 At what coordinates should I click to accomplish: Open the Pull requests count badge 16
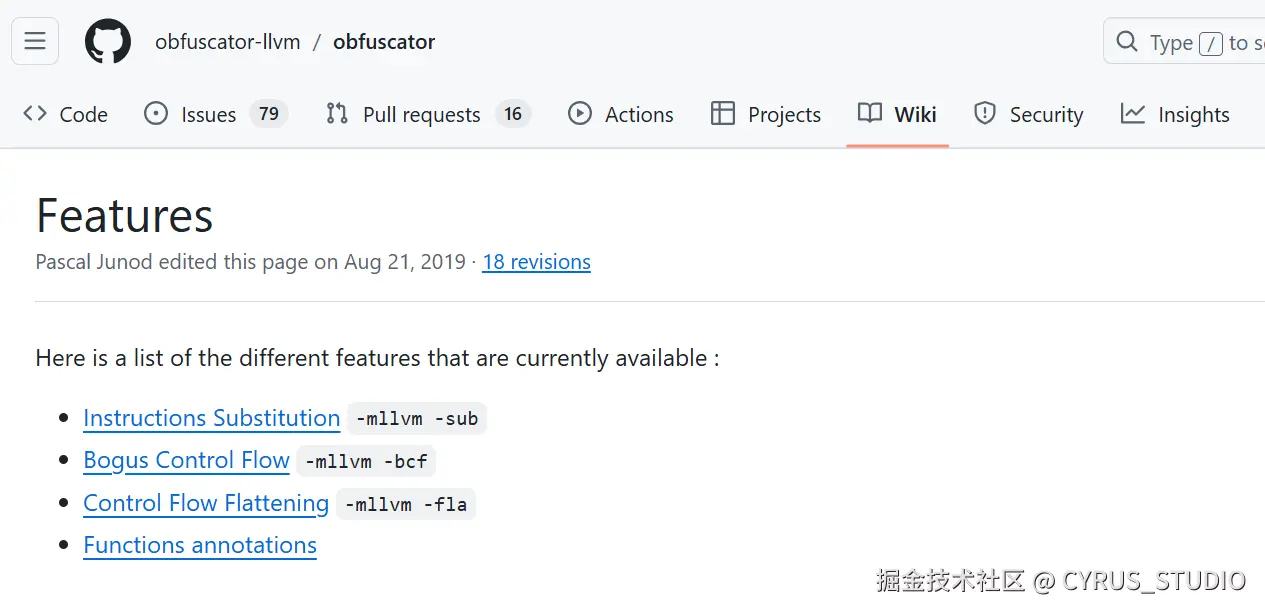(x=513, y=114)
